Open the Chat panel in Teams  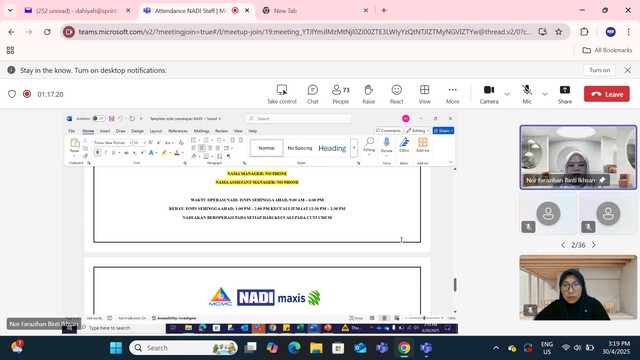[313, 94]
